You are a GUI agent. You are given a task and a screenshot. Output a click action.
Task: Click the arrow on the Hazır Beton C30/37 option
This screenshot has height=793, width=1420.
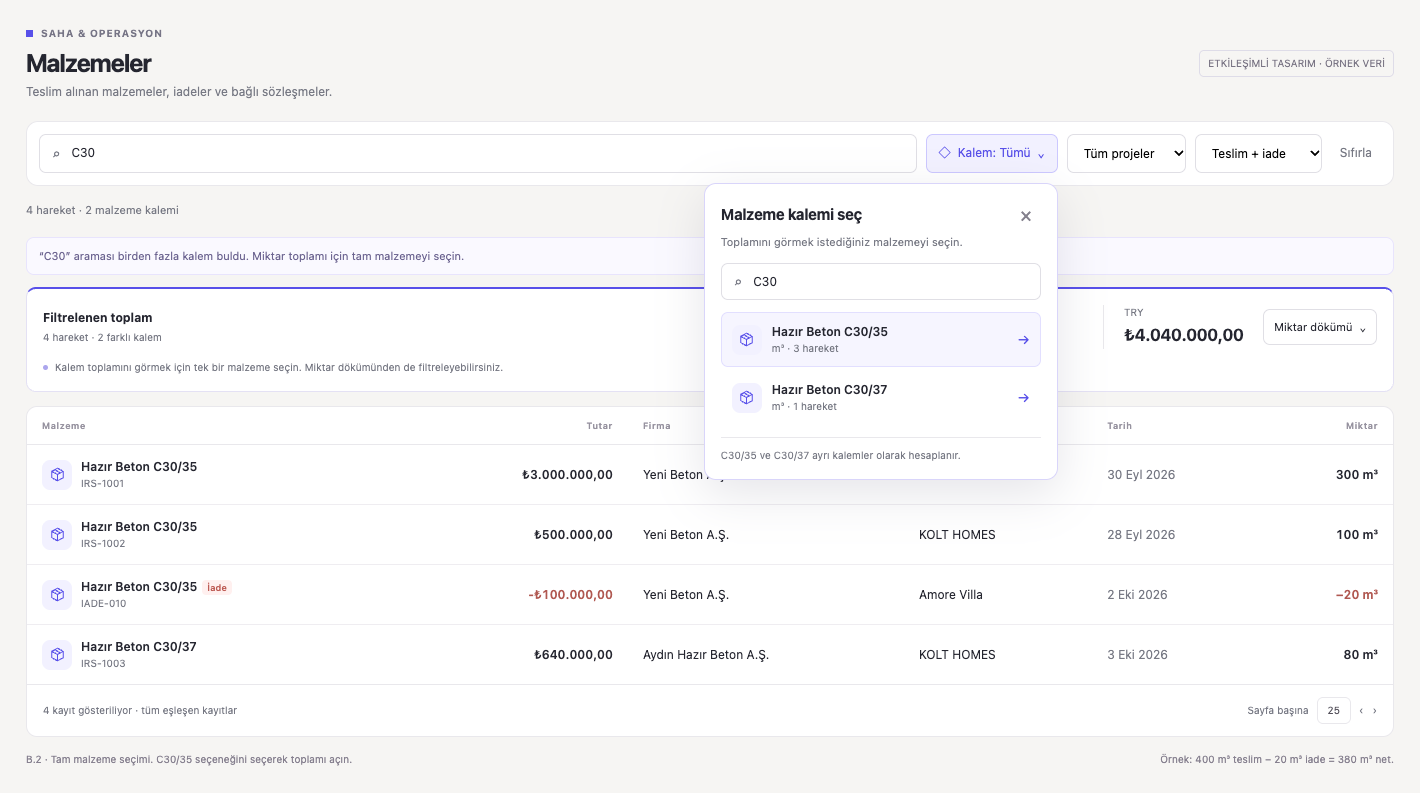1023,398
